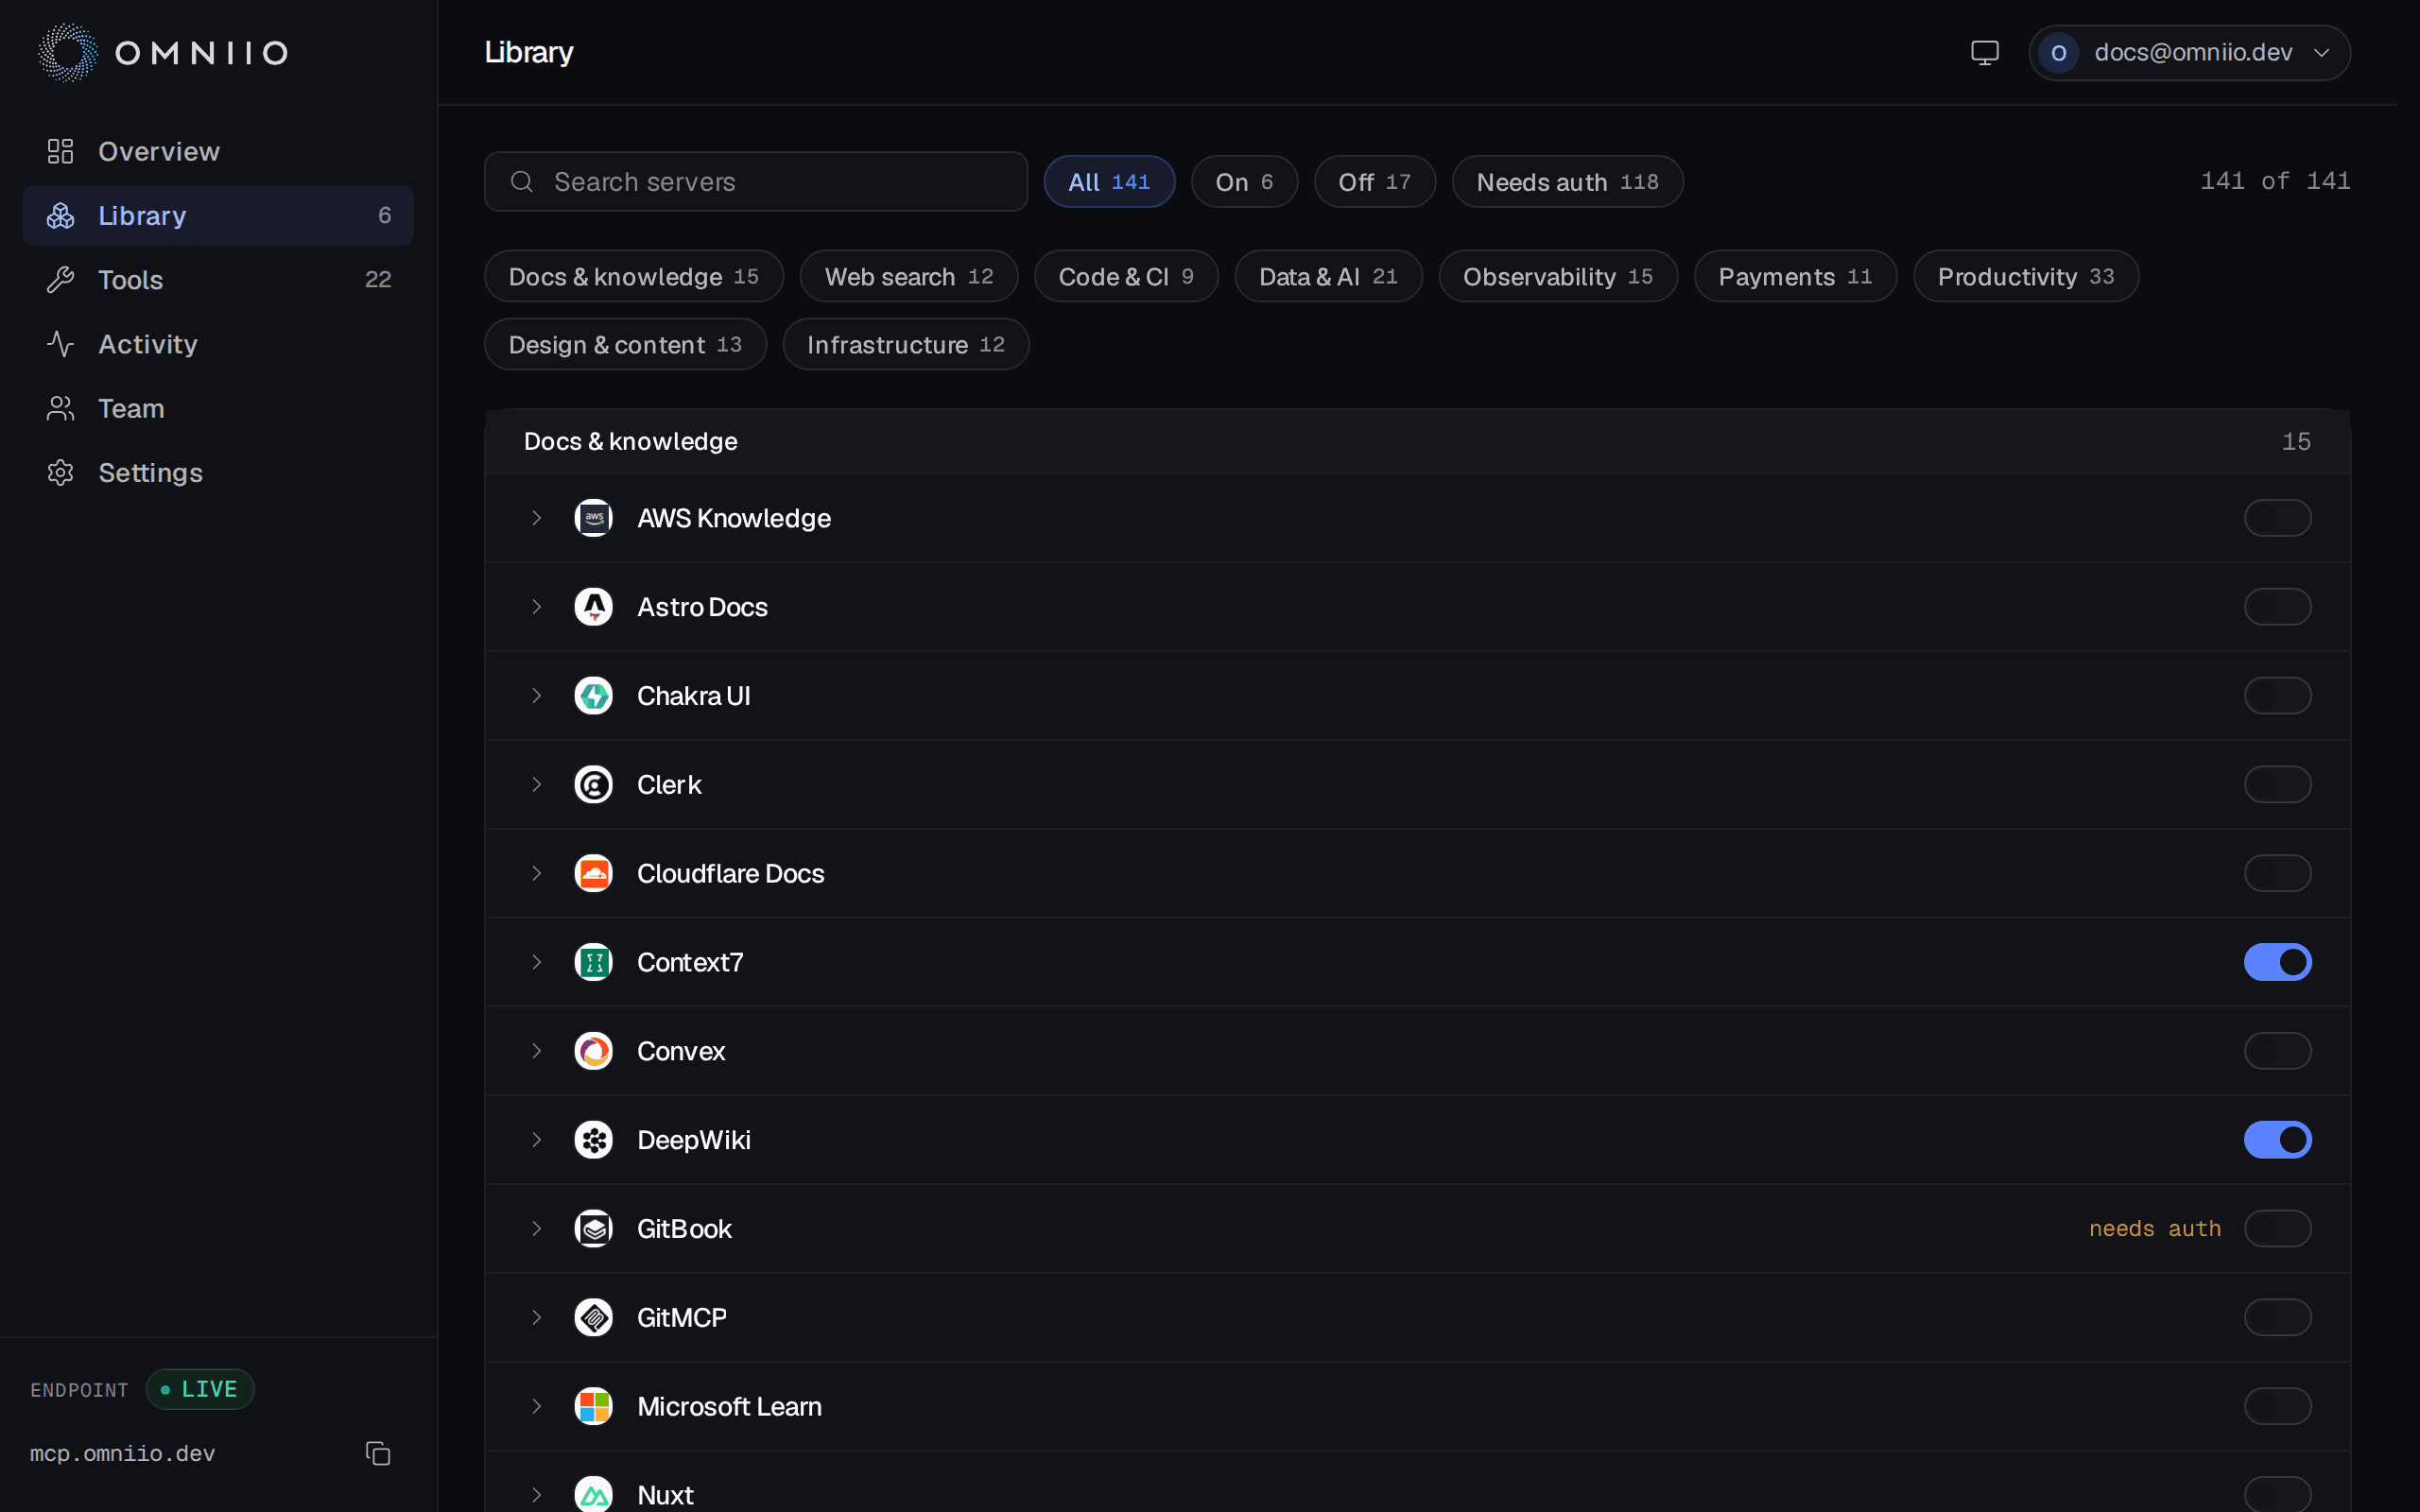Filter by Data & AI category
Viewport: 2420px width, 1512px height.
pos(1328,276)
